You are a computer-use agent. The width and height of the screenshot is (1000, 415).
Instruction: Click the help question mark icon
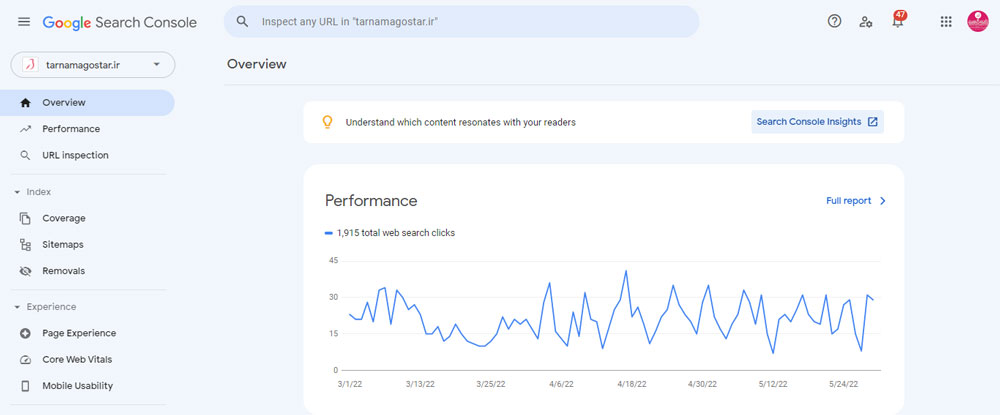pos(834,21)
